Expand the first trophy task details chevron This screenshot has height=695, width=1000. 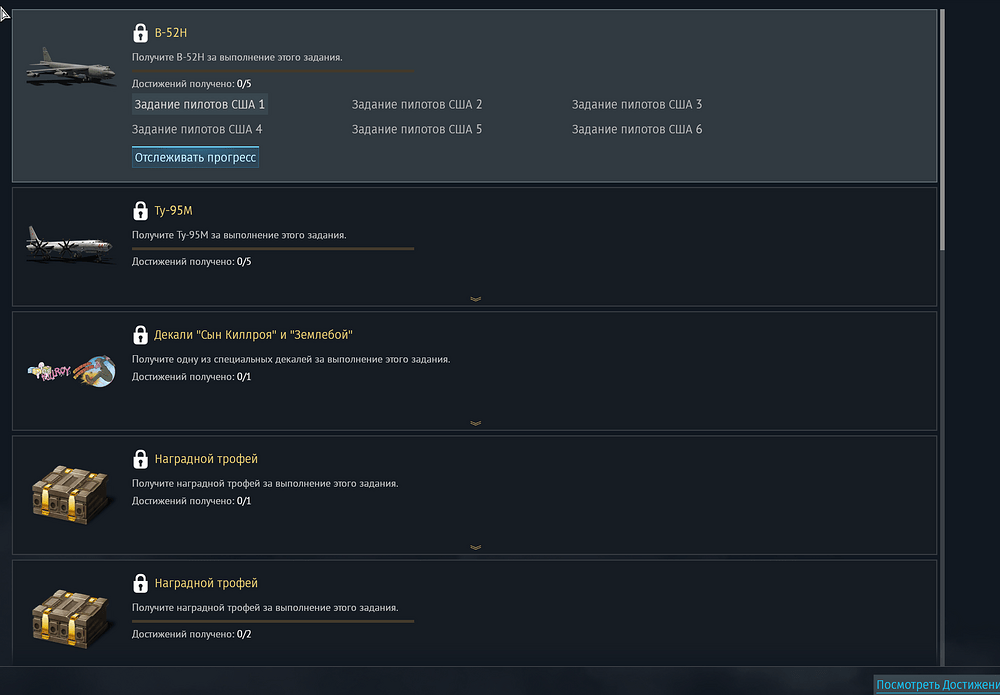(x=475, y=547)
